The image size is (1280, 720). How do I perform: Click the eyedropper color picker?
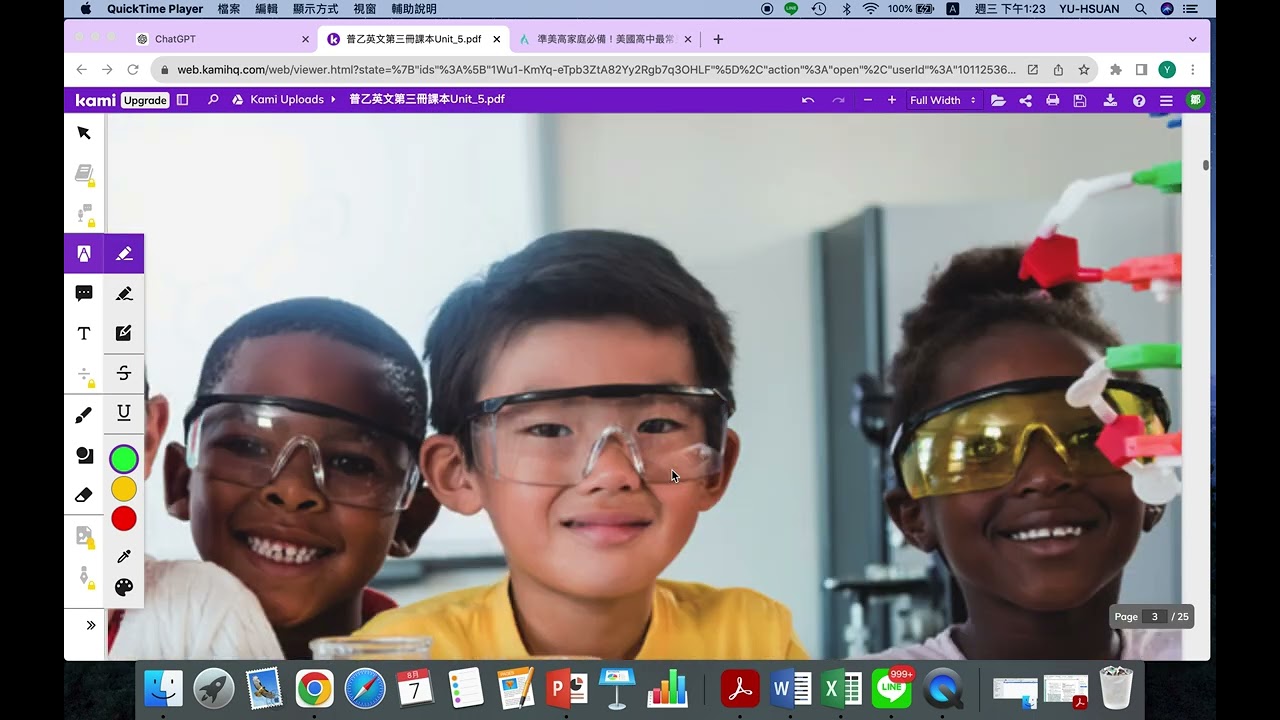point(124,556)
